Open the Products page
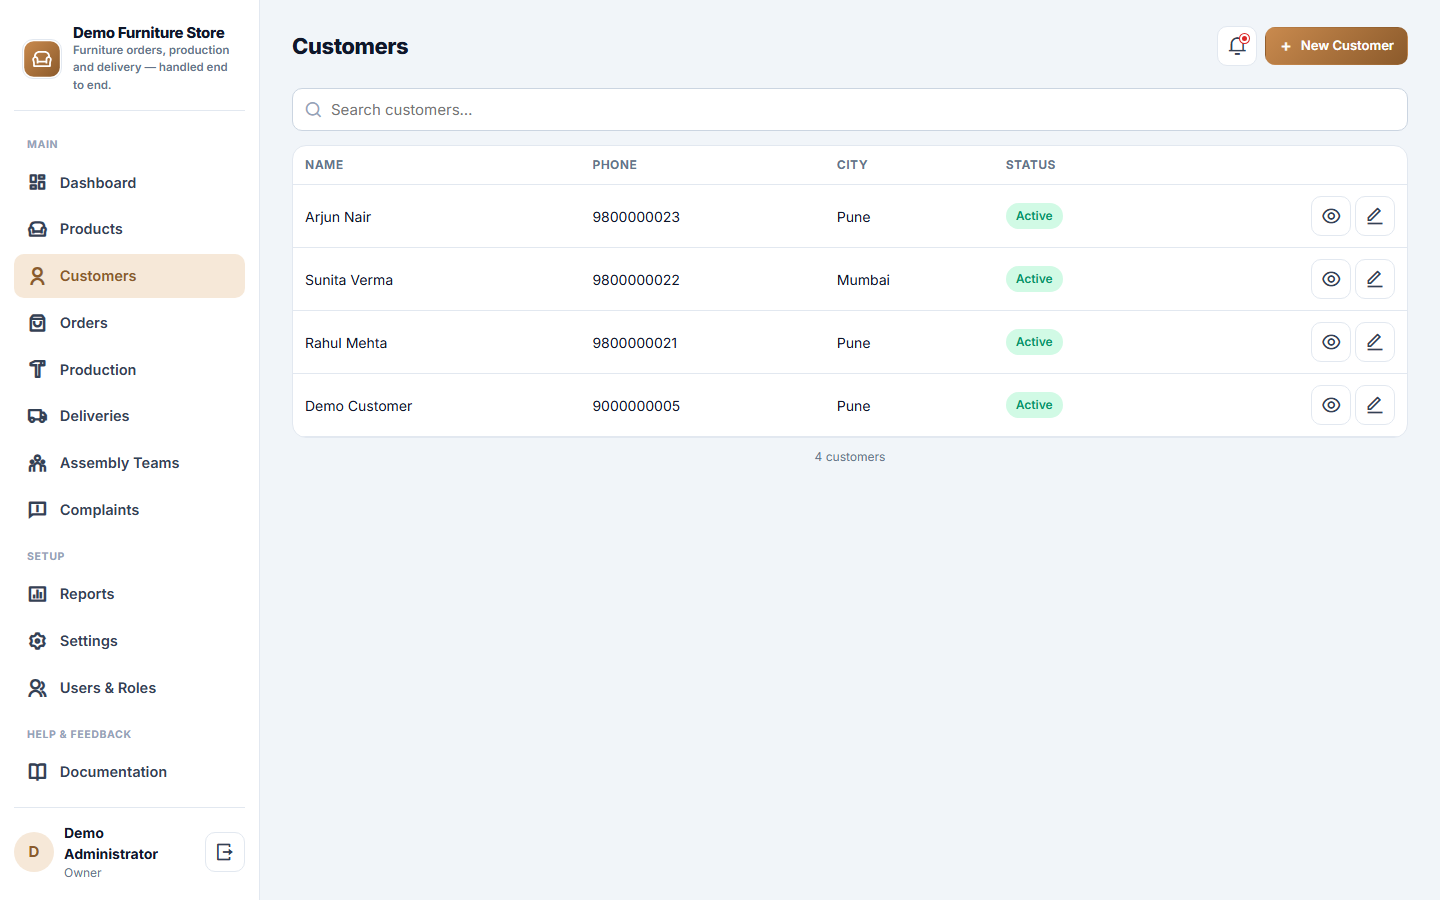 click(x=129, y=229)
